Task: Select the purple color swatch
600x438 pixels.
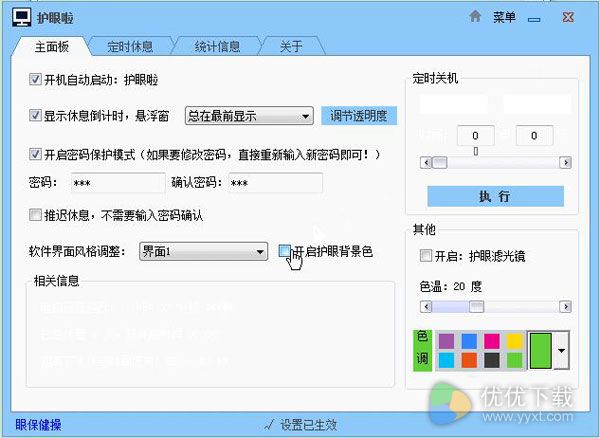Action: [x=446, y=341]
